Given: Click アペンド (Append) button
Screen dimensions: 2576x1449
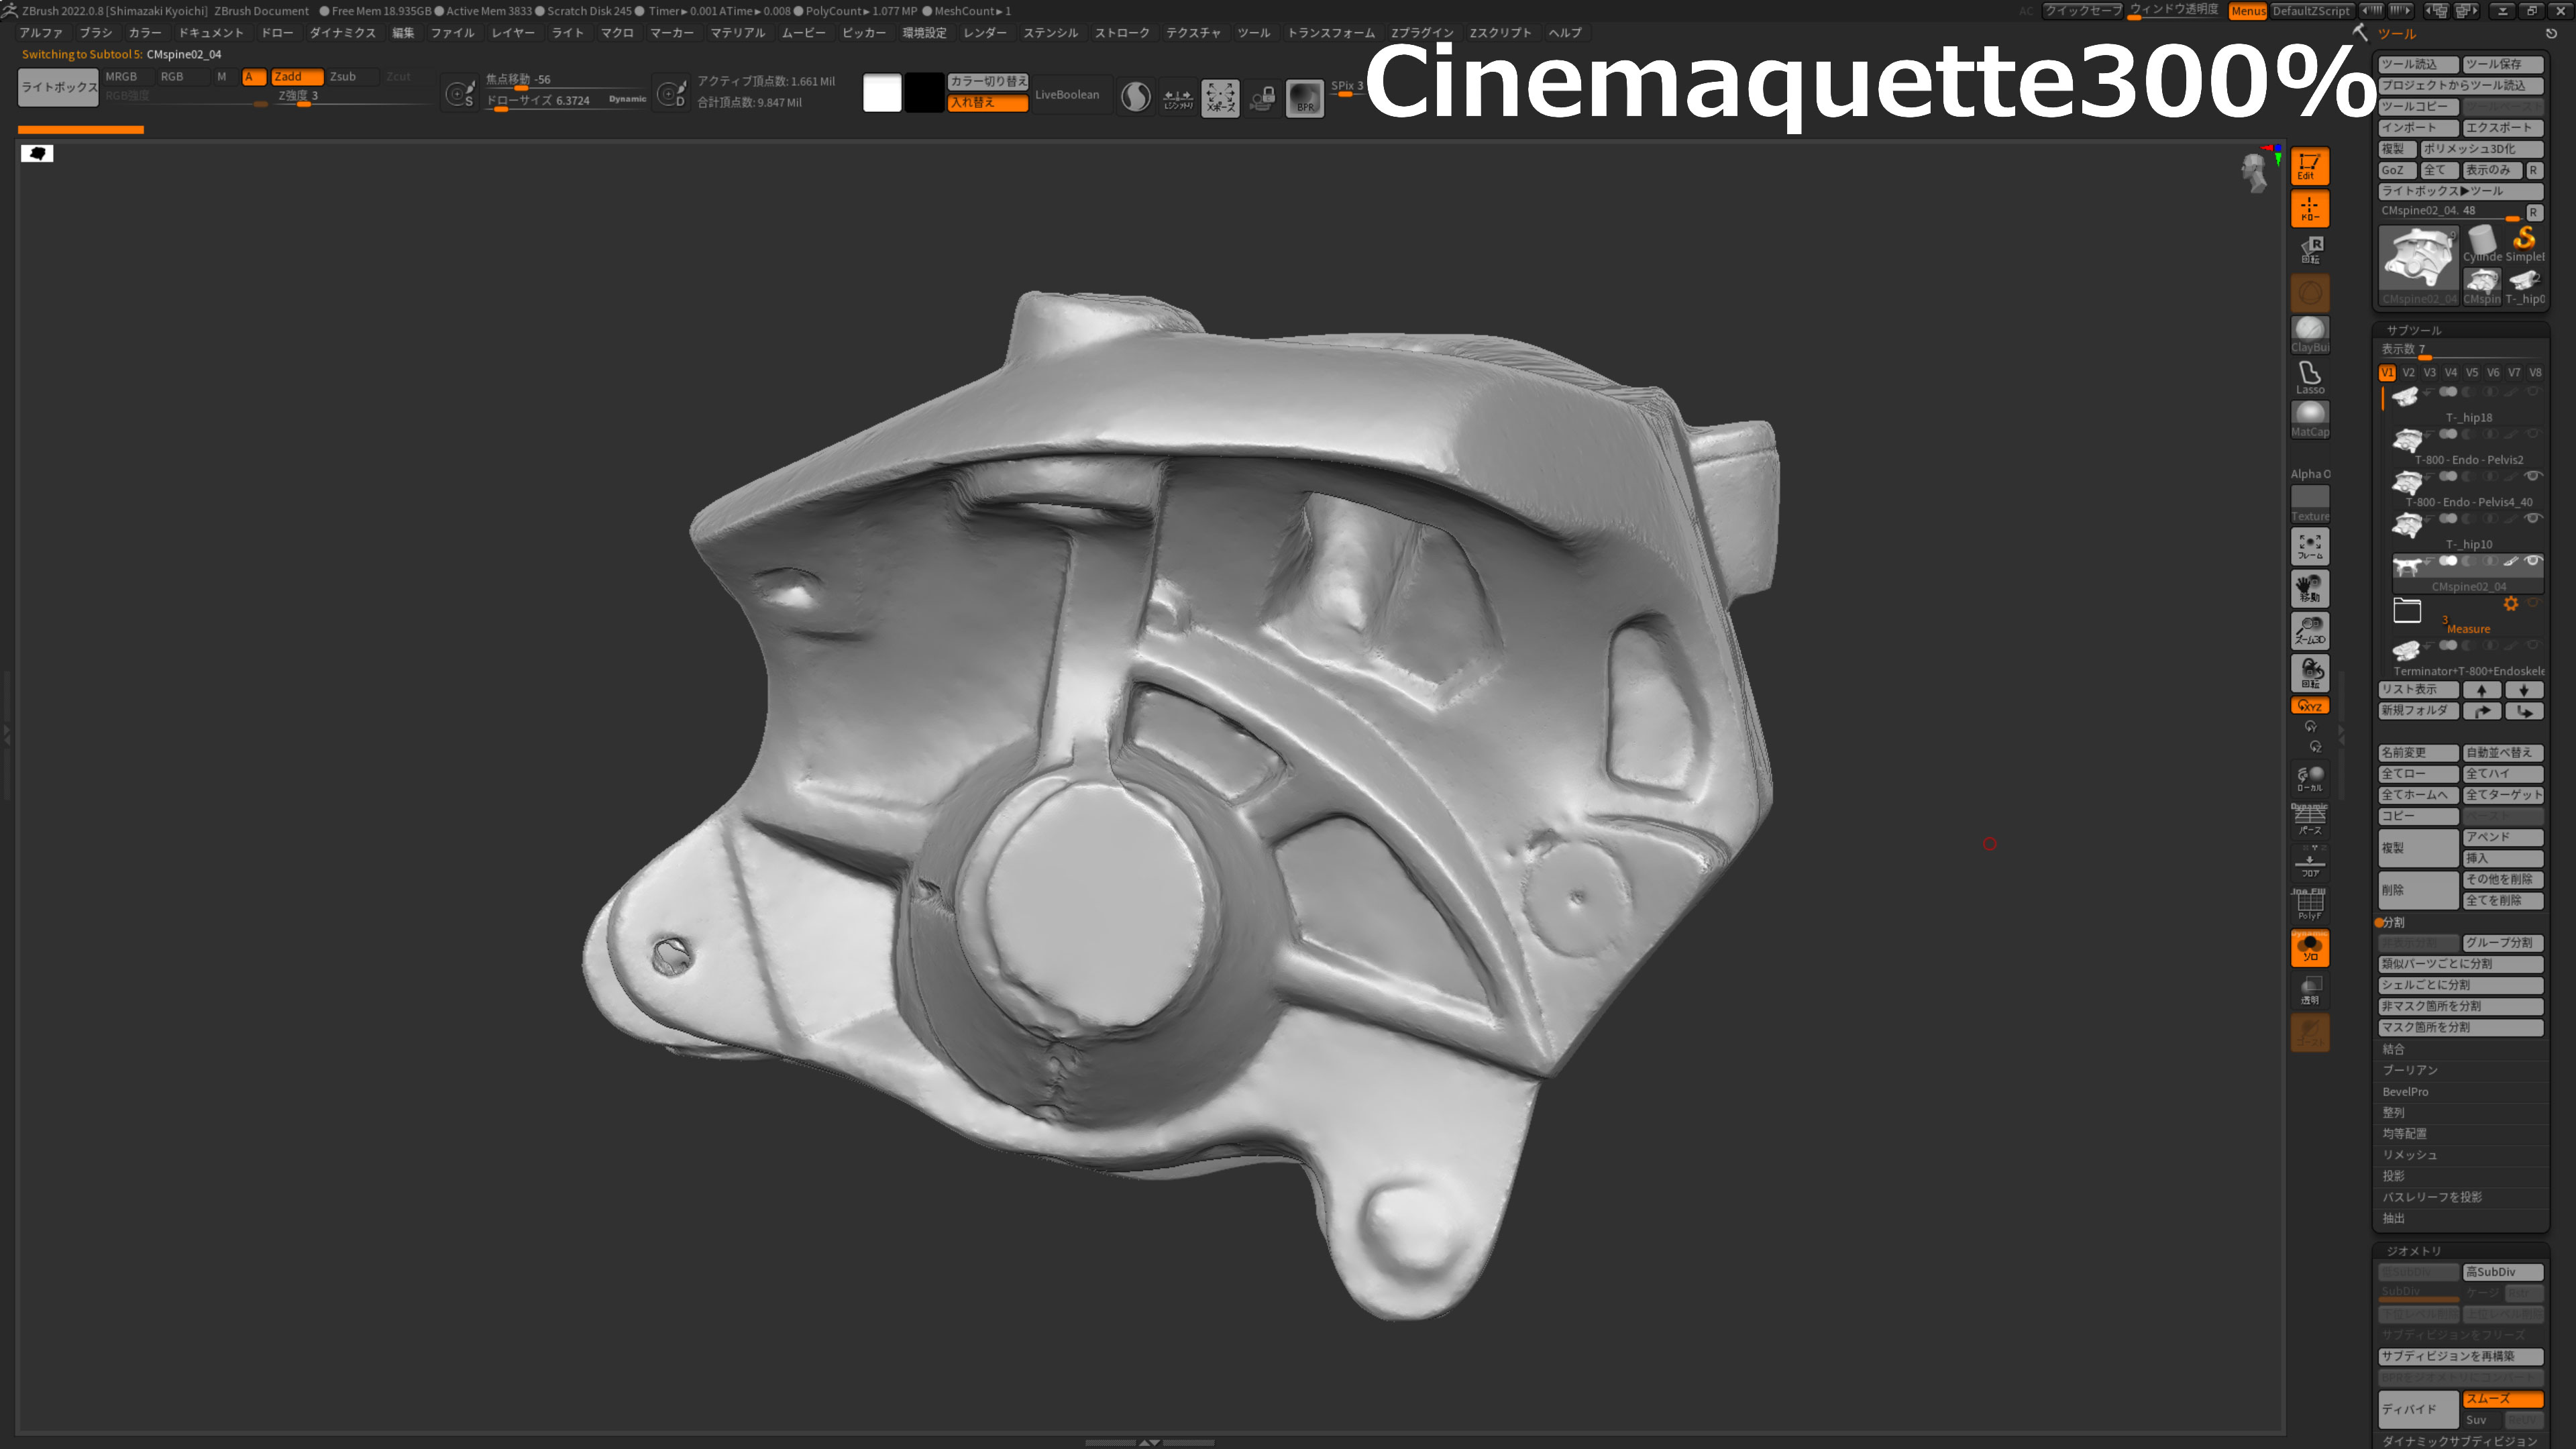Looking at the screenshot, I should [x=2503, y=837].
